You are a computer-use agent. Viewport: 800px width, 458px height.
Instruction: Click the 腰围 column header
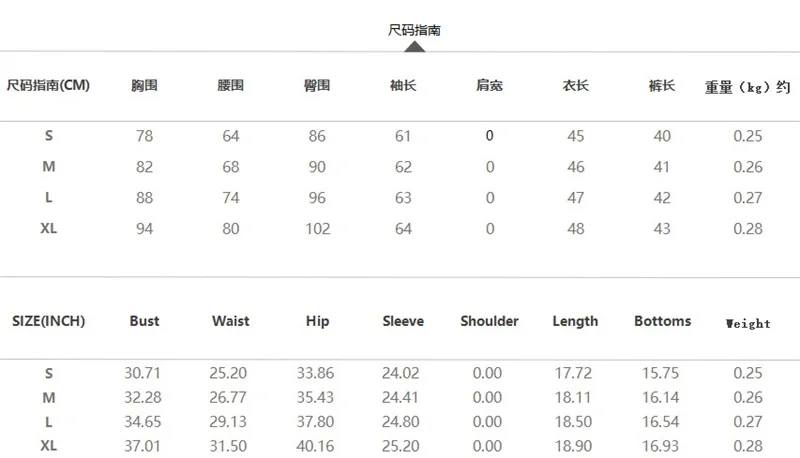[230, 86]
